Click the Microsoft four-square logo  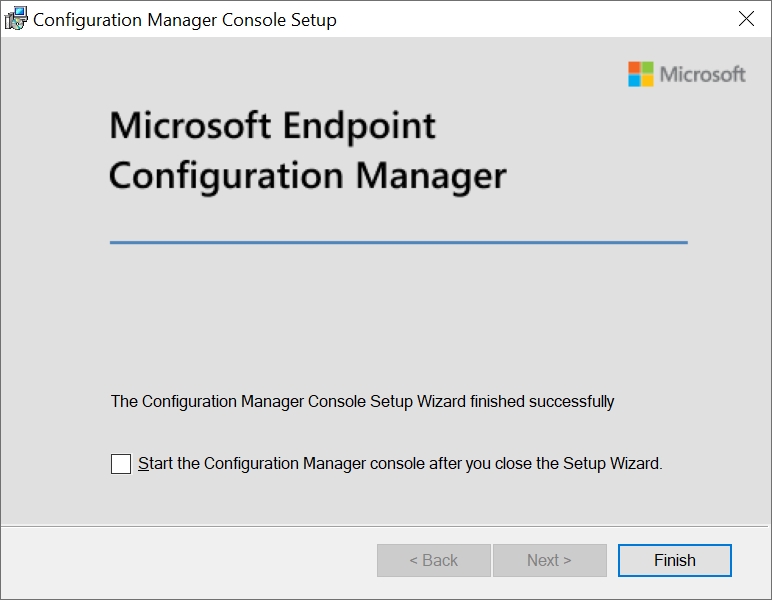pos(640,74)
